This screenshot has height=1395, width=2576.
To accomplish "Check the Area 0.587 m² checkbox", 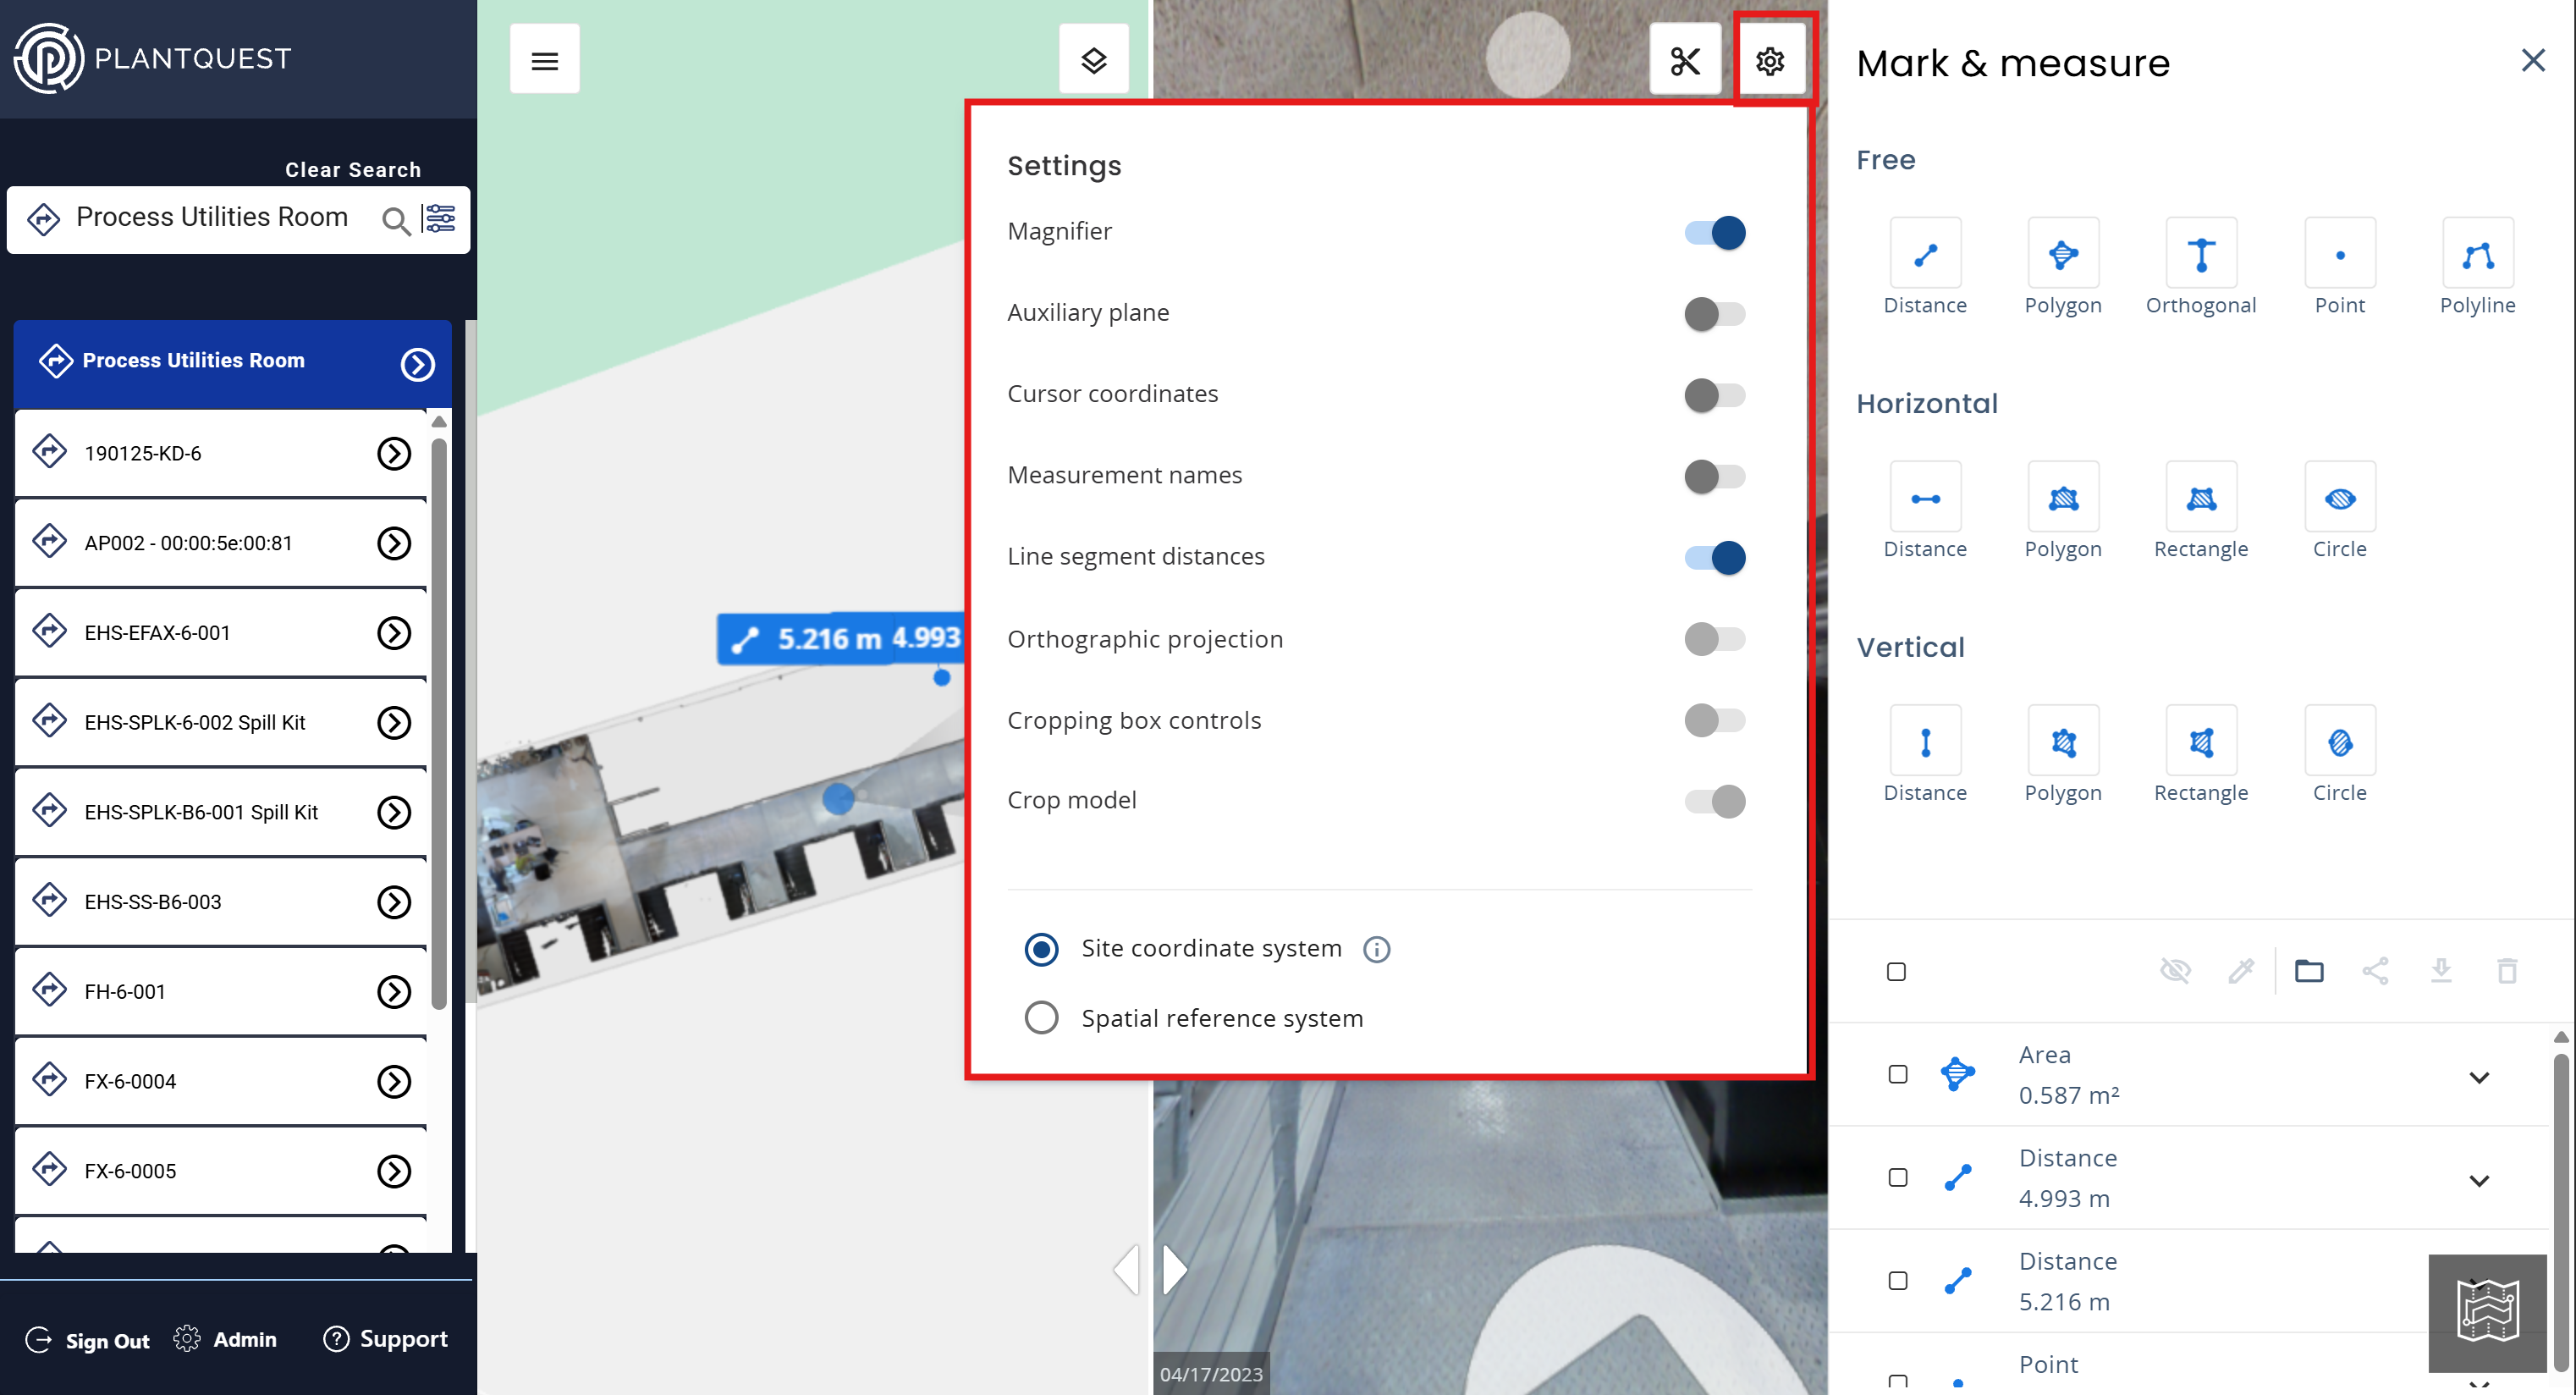I will click(1897, 1075).
